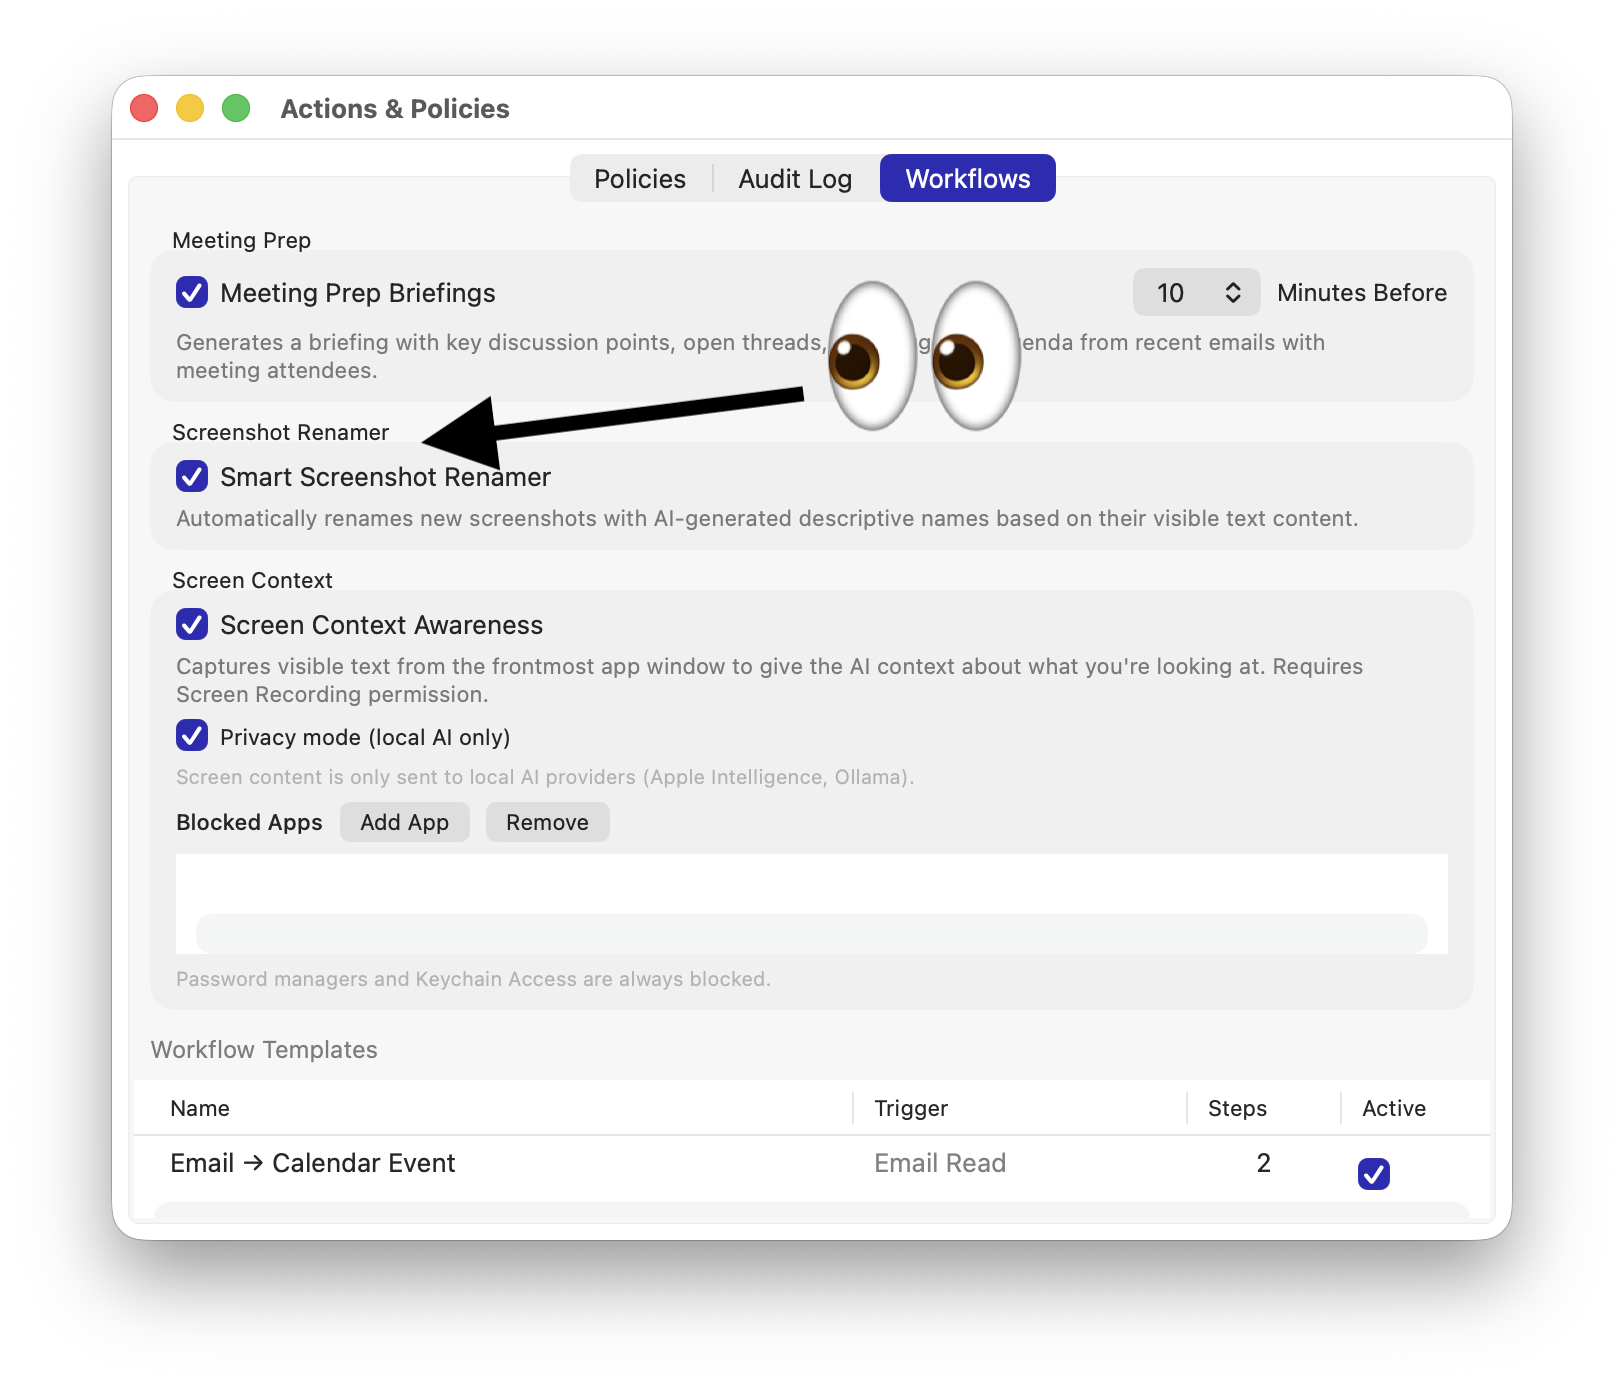Uncheck Smart Screenshot Renamer
Viewport: 1624px width, 1388px height.
(191, 477)
